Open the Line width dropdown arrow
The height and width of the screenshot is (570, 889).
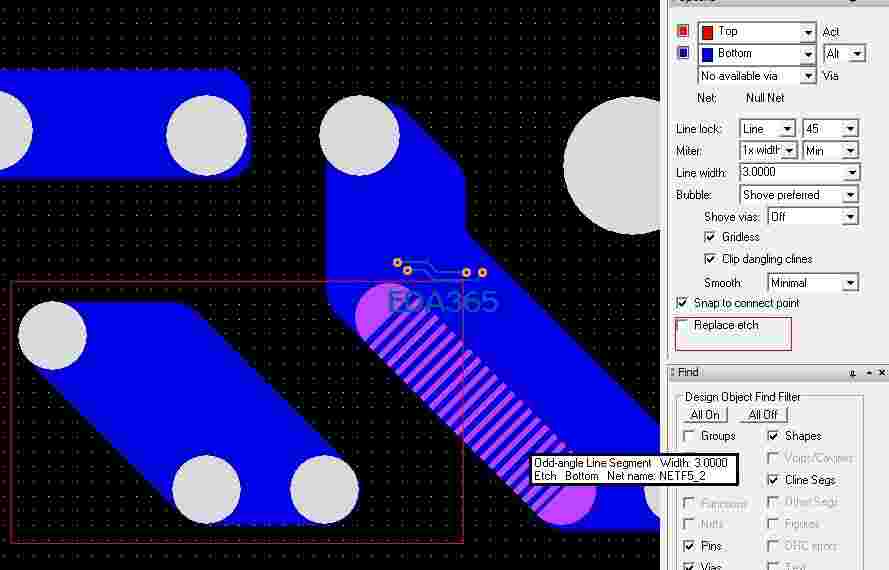pyautogui.click(x=852, y=172)
